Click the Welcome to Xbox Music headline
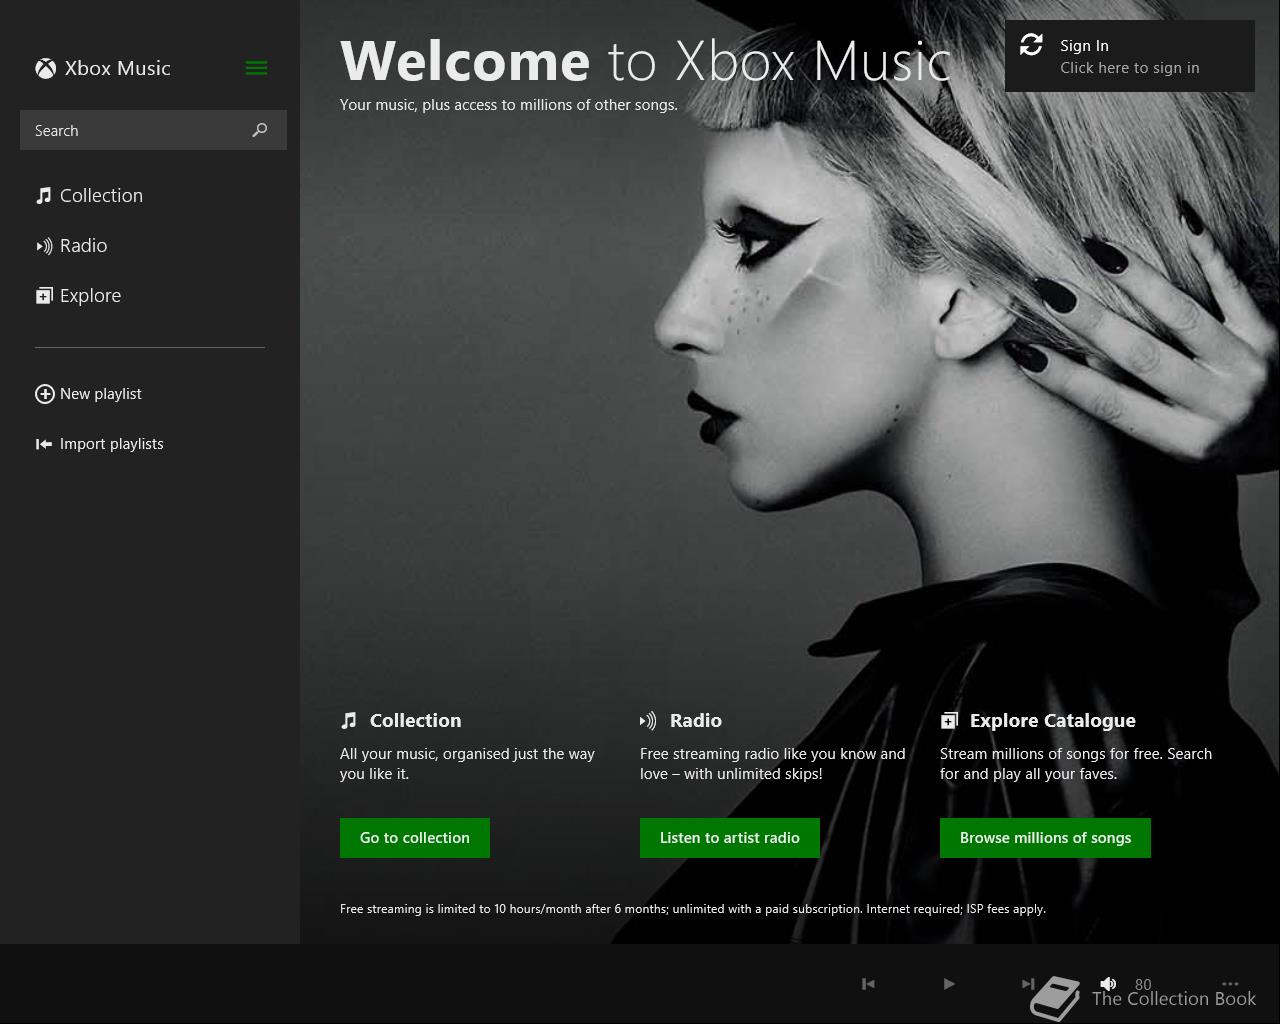 (645, 60)
